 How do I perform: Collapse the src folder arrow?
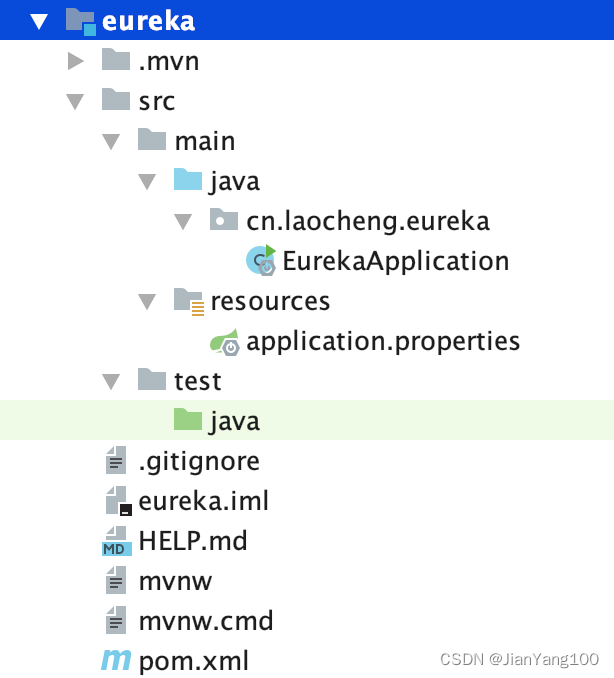click(x=75, y=102)
